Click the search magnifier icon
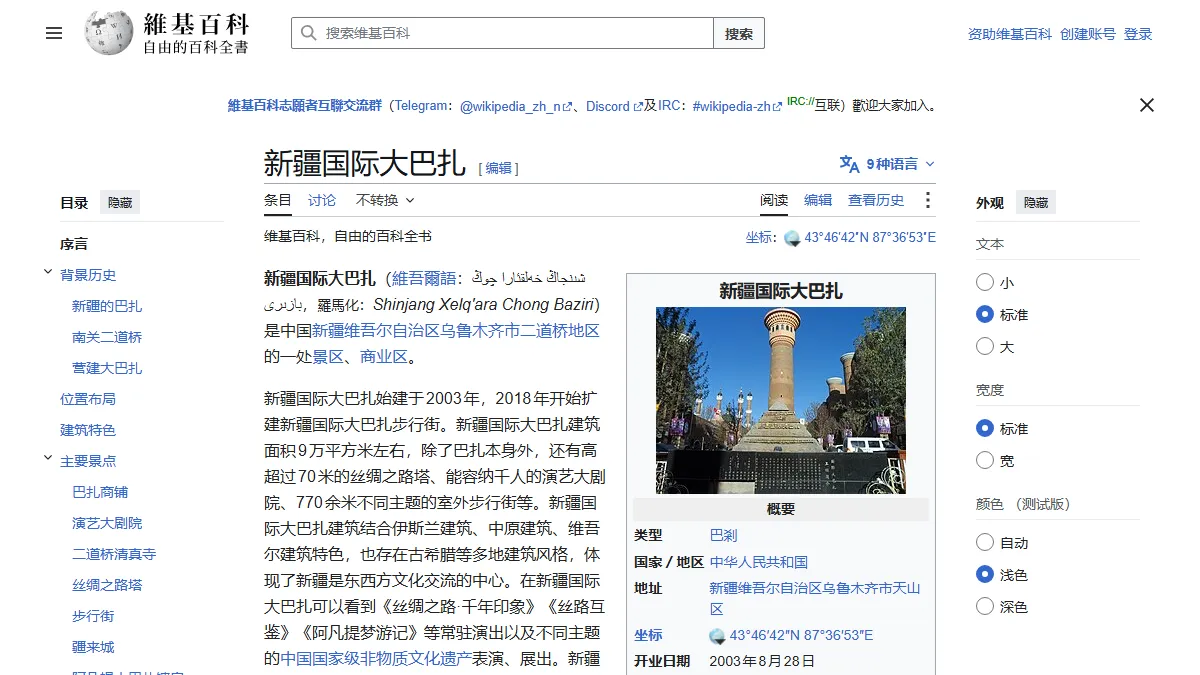 point(308,33)
